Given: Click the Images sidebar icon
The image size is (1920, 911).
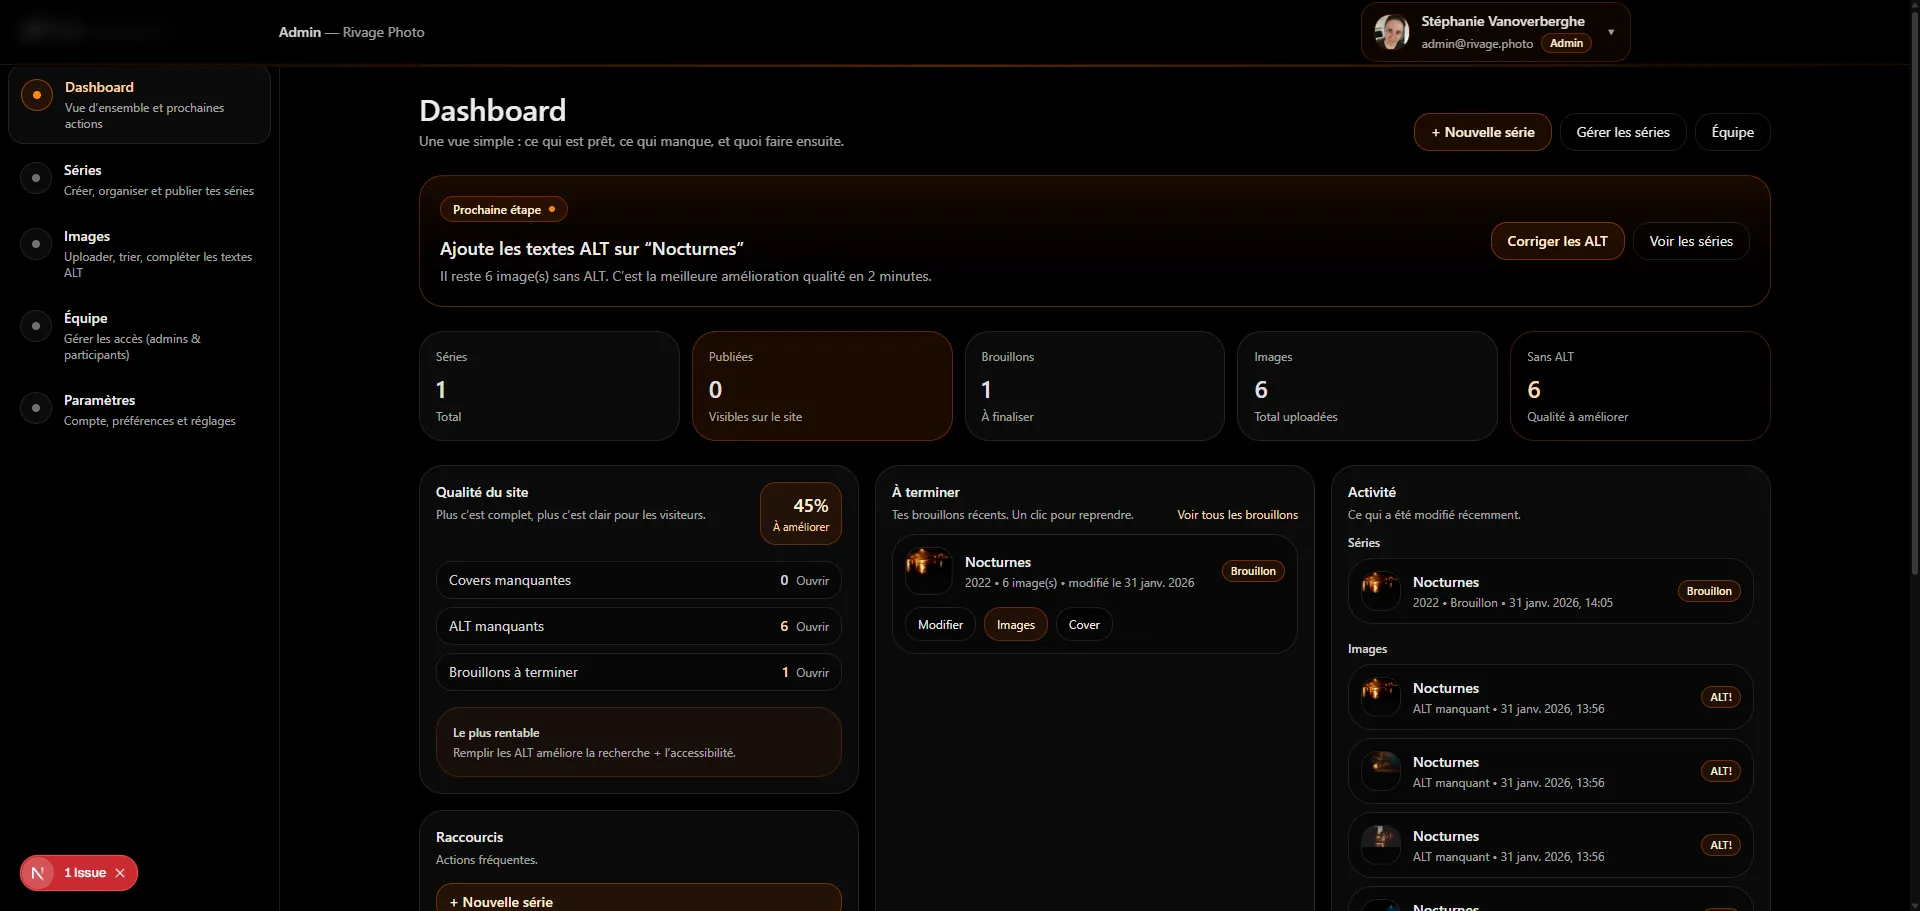Looking at the screenshot, I should 36,244.
